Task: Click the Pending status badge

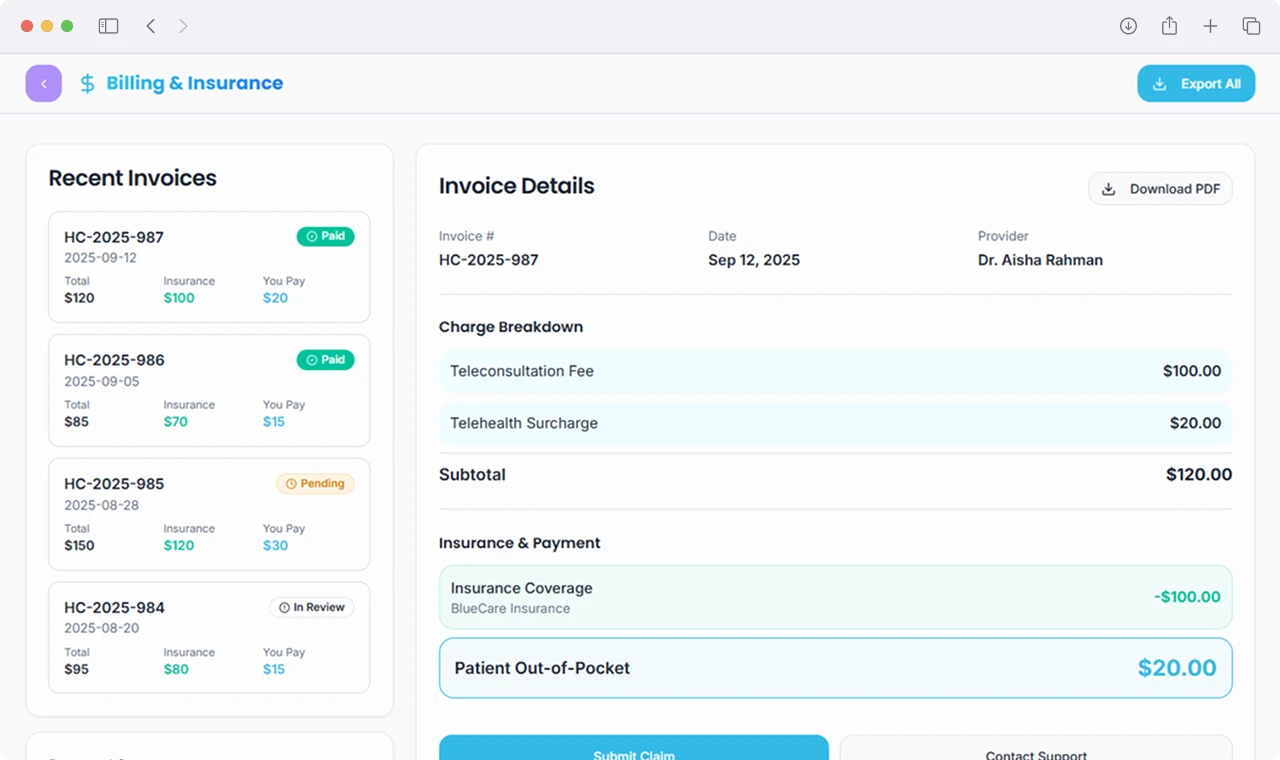Action: coord(315,483)
